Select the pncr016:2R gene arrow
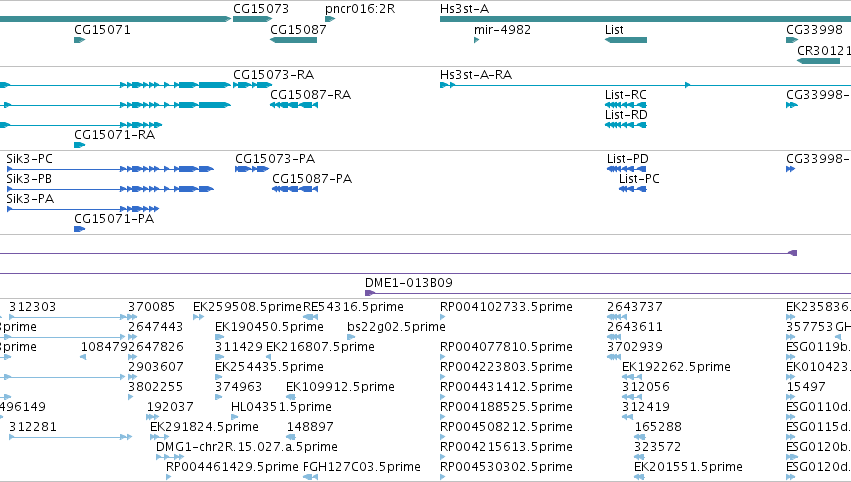 tap(330, 20)
